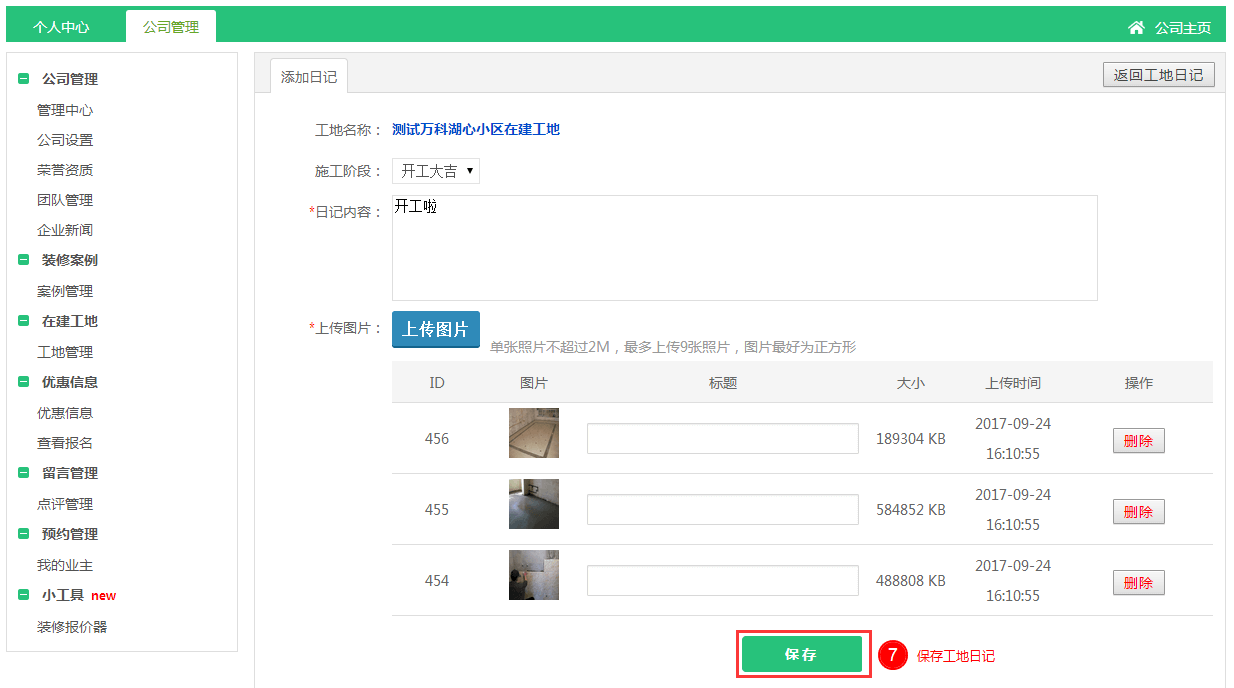Open thumbnail of image 455
Viewport: 1234px width, 688px height.
(x=534, y=504)
